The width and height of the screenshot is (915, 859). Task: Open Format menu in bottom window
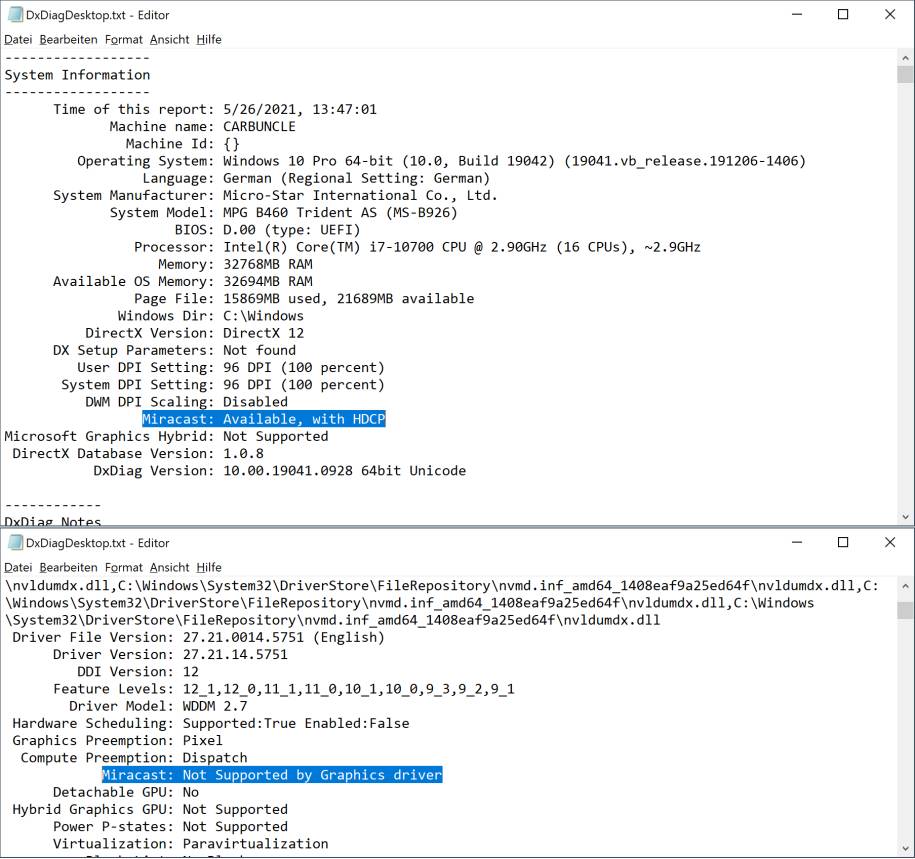pyautogui.click(x=124, y=568)
